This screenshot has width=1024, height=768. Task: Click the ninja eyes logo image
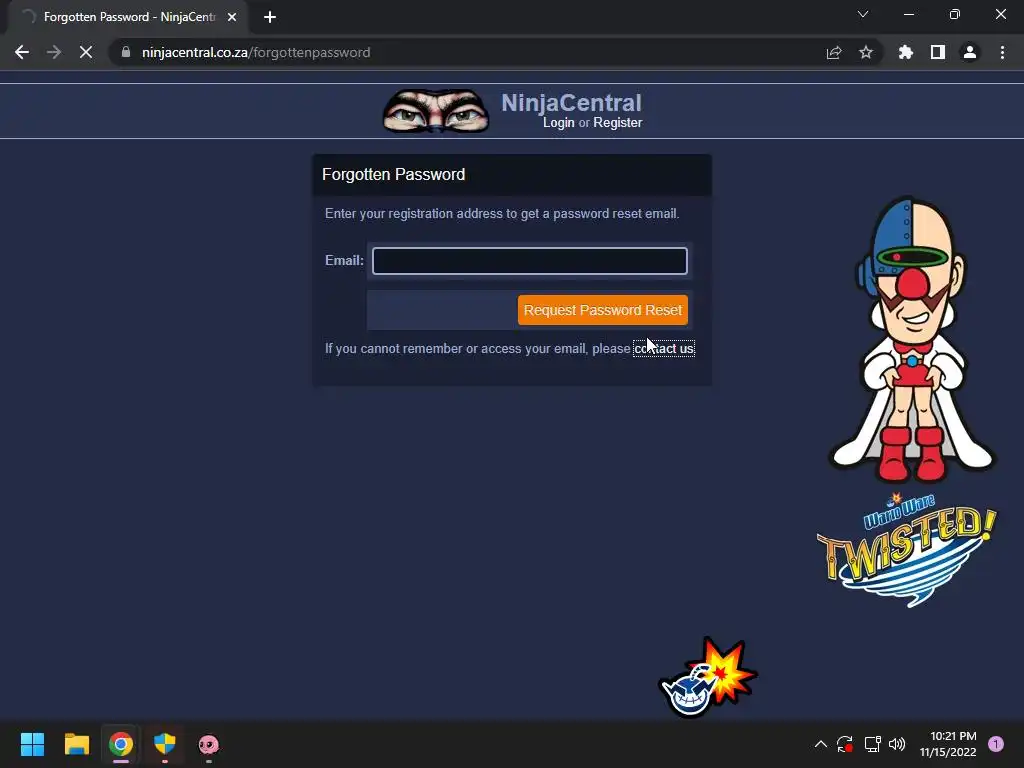pyautogui.click(x=436, y=111)
